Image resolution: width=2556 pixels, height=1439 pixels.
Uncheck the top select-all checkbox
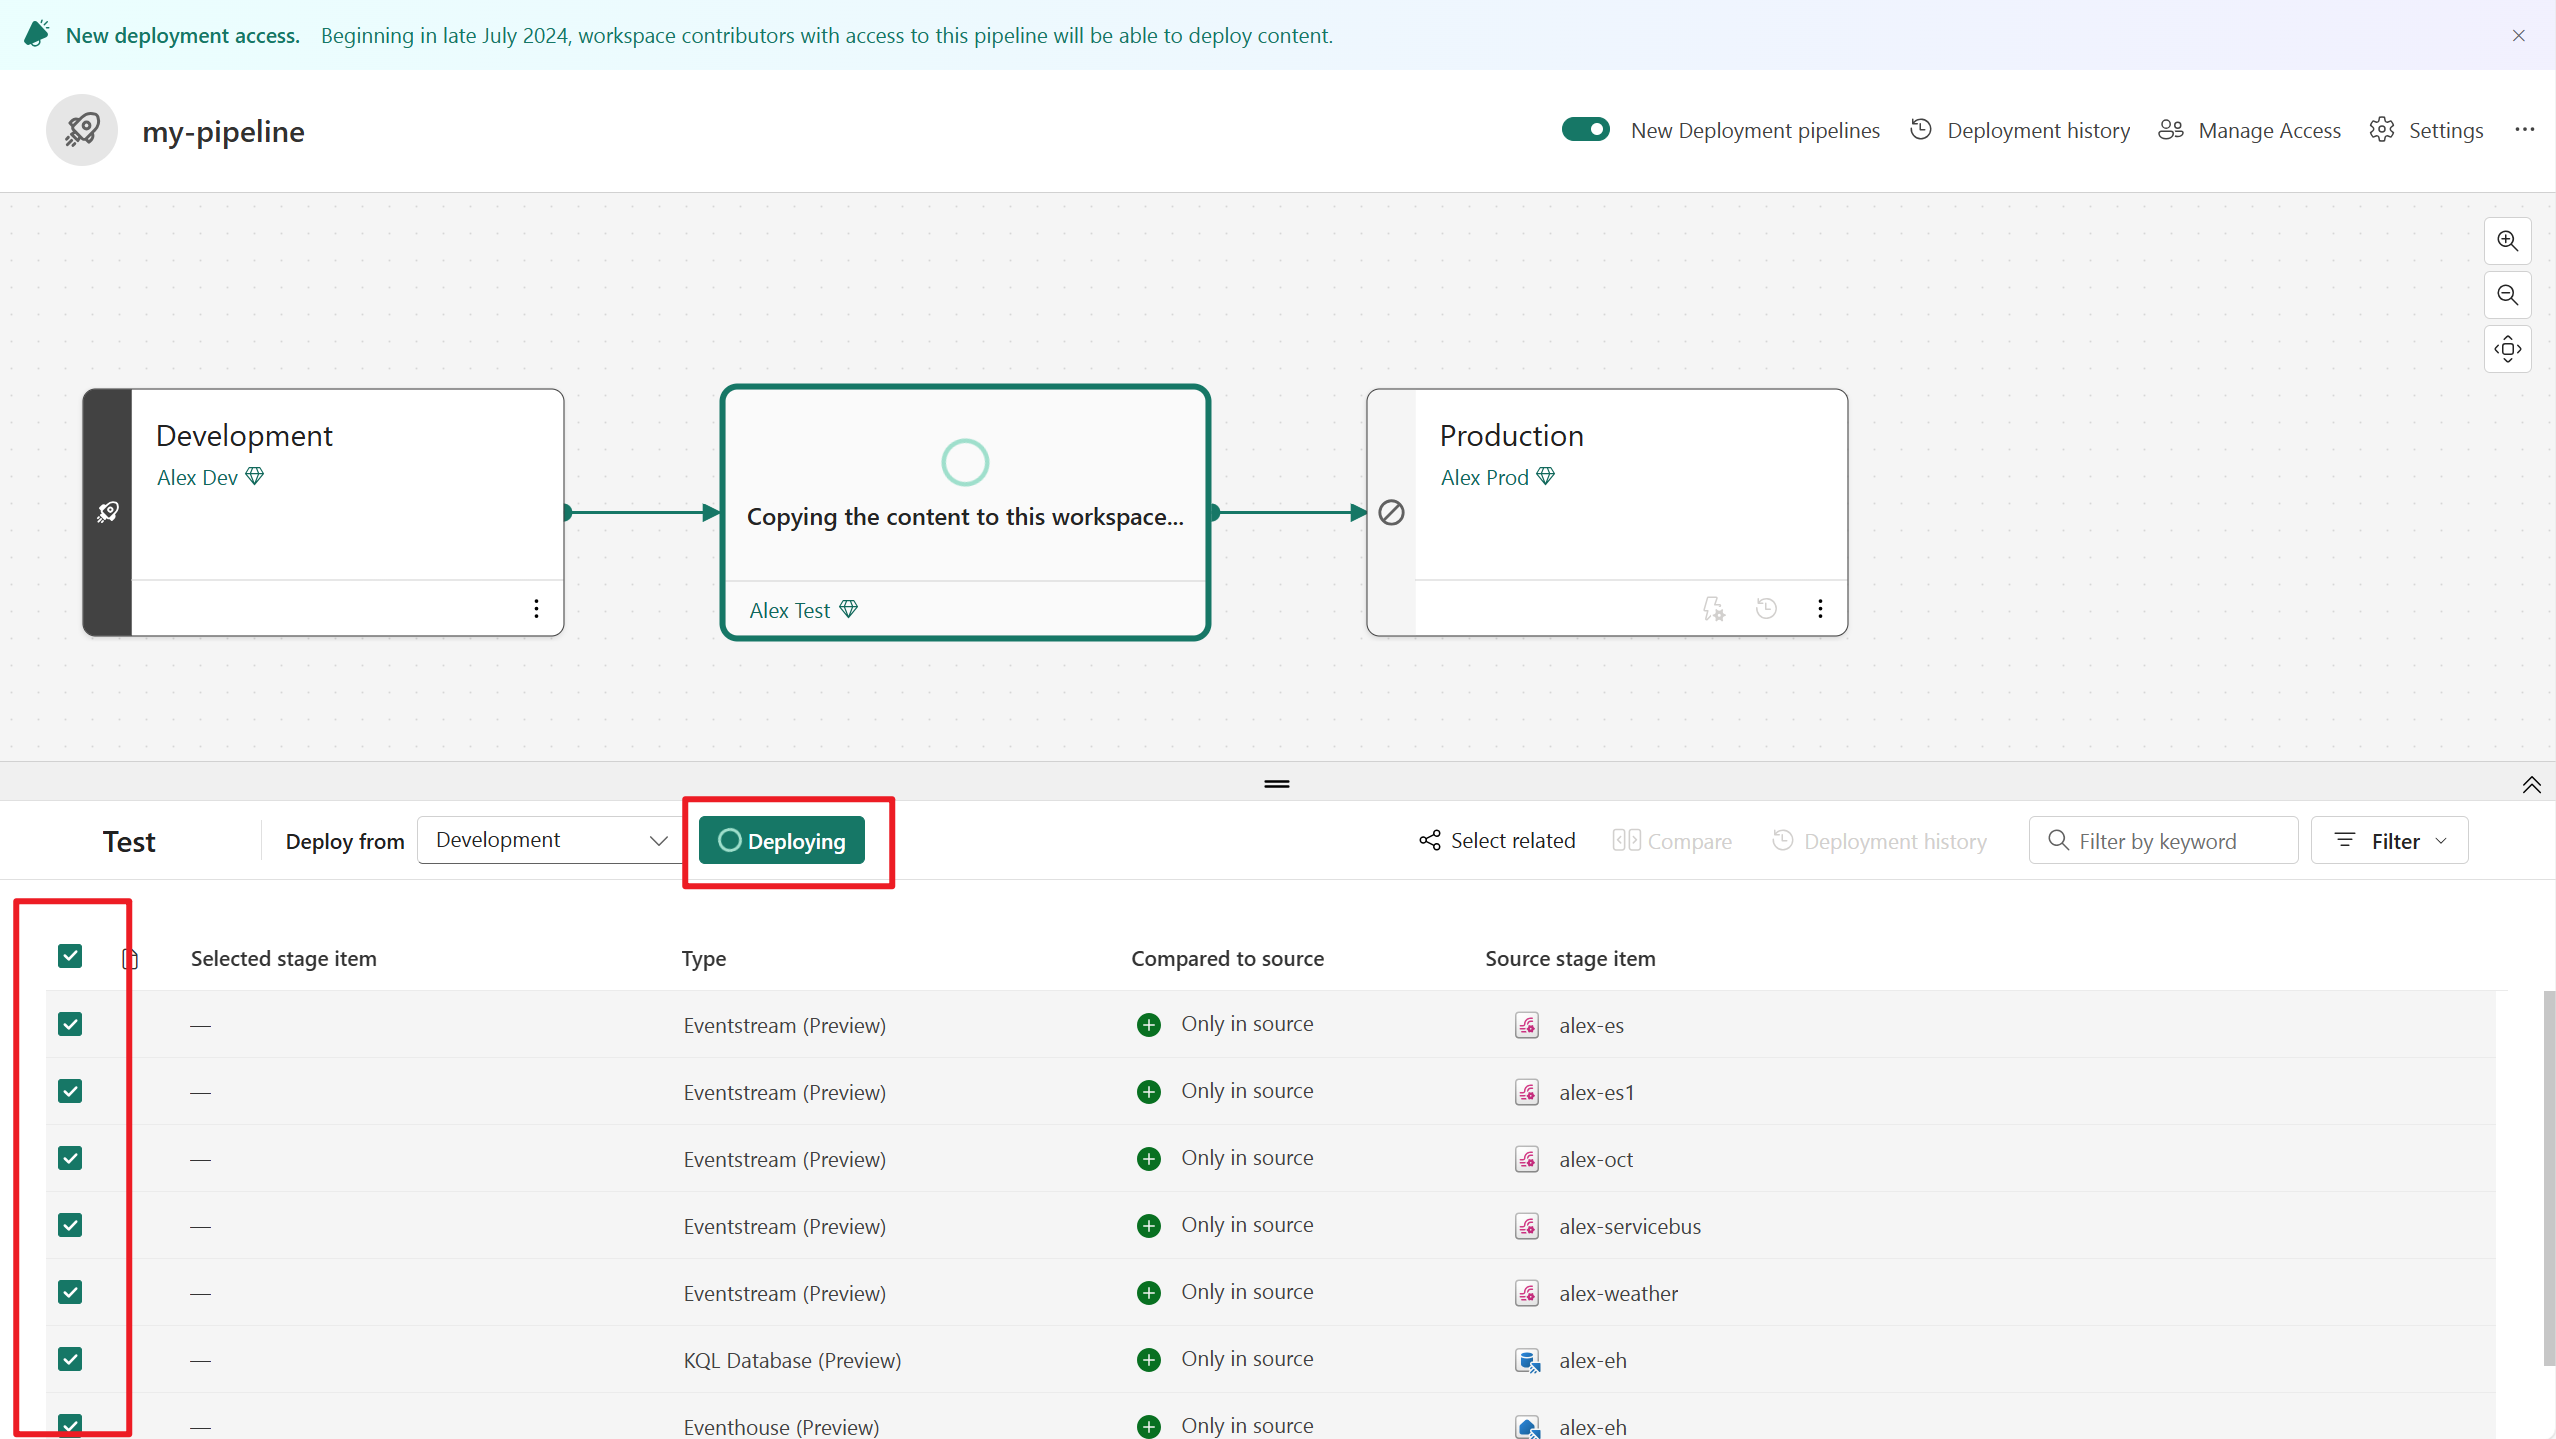click(x=70, y=956)
